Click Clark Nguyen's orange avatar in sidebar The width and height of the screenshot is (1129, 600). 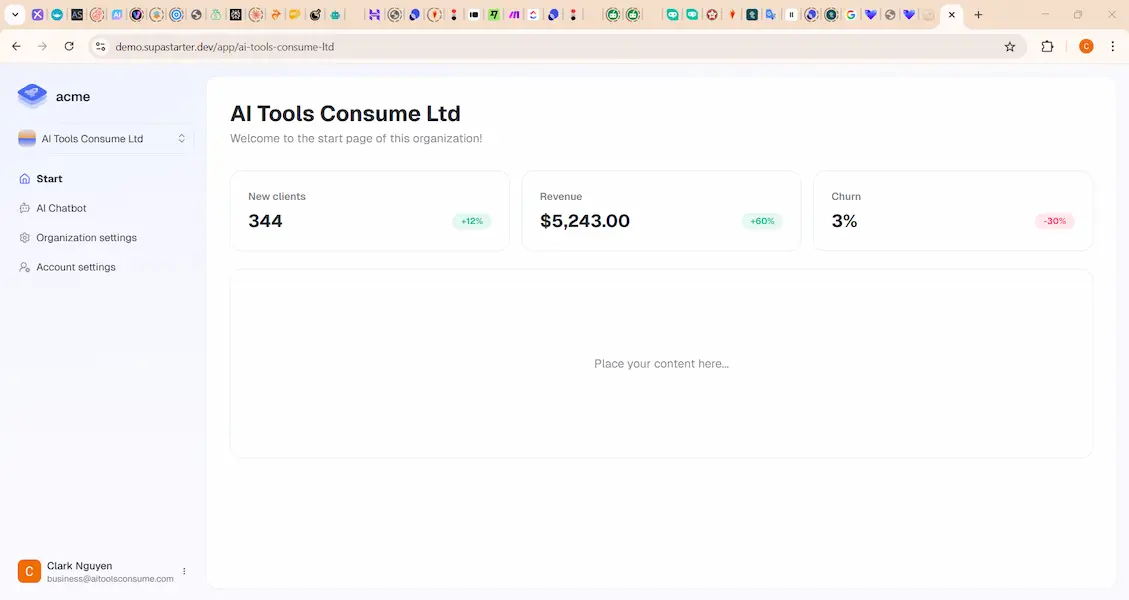point(29,571)
